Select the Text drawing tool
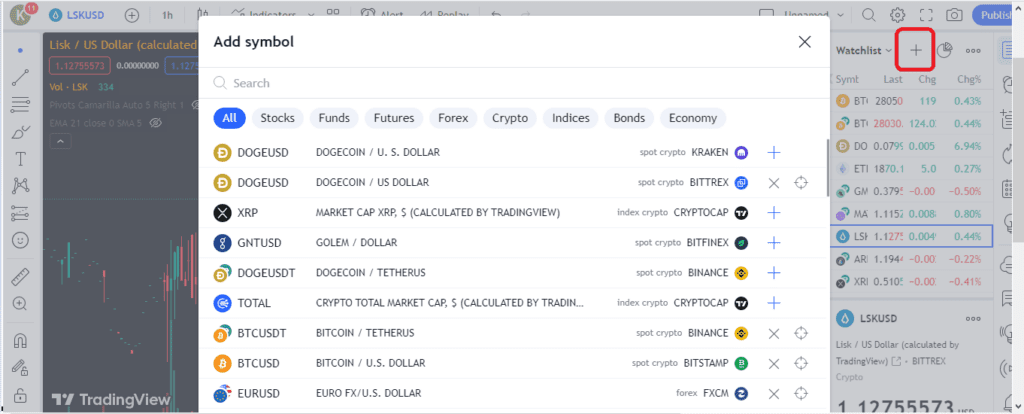The image size is (1024, 414). click(20, 159)
